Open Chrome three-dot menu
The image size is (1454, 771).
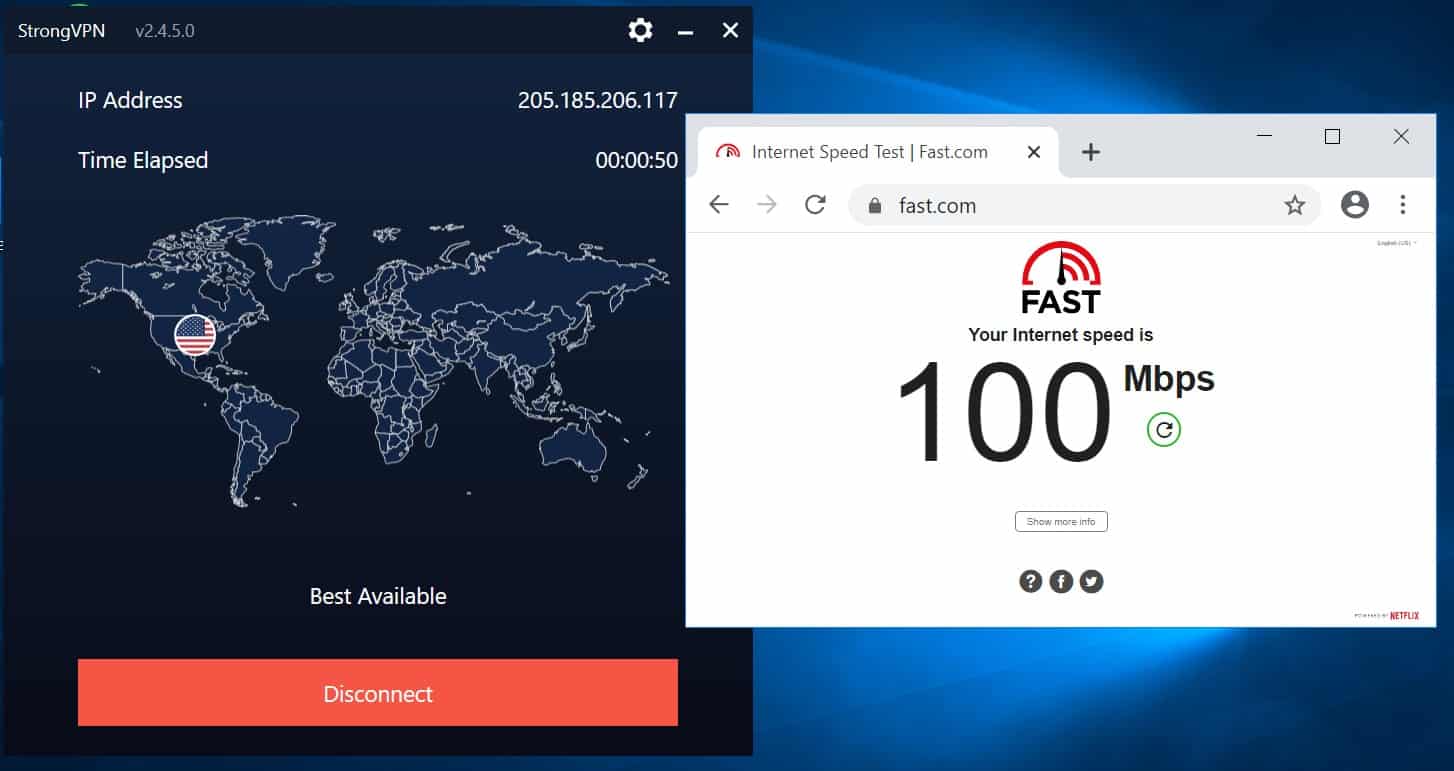coord(1403,205)
